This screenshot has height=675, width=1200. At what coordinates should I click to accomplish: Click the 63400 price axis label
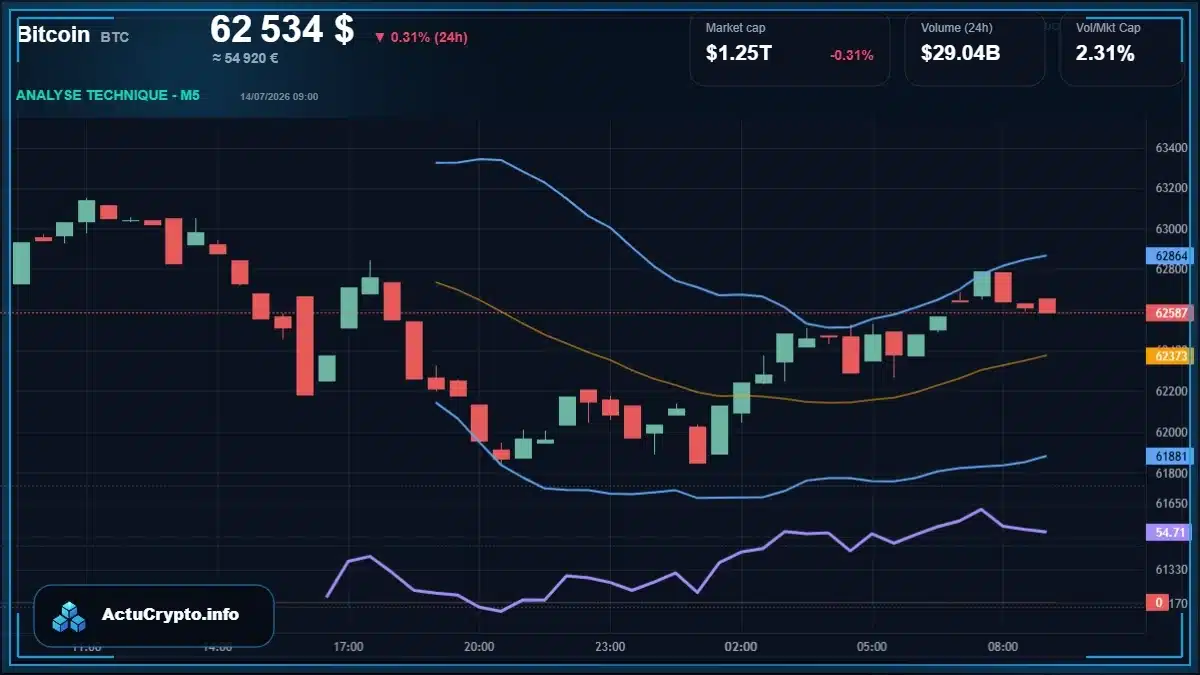point(1171,148)
